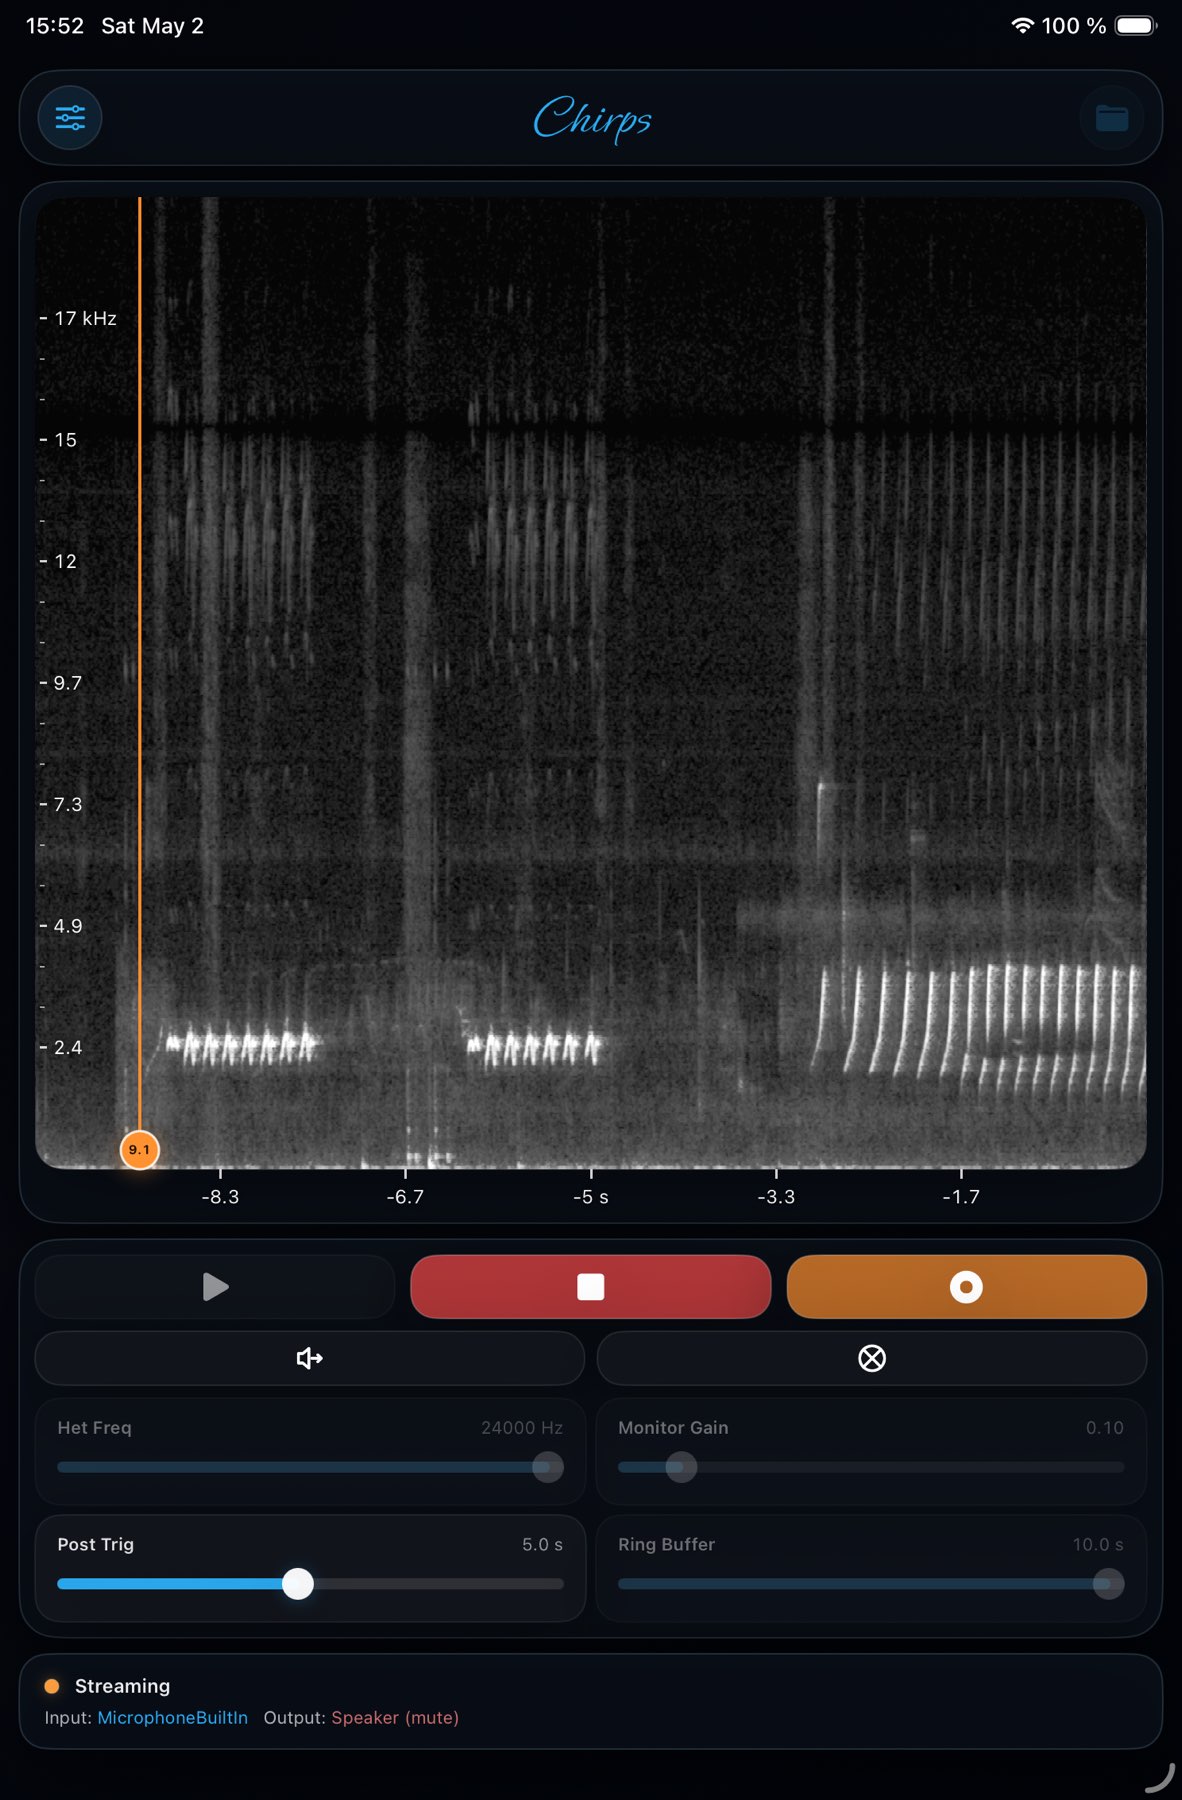The image size is (1182, 1800).
Task: Click the -1.7 time axis label
Action: [x=961, y=1197]
